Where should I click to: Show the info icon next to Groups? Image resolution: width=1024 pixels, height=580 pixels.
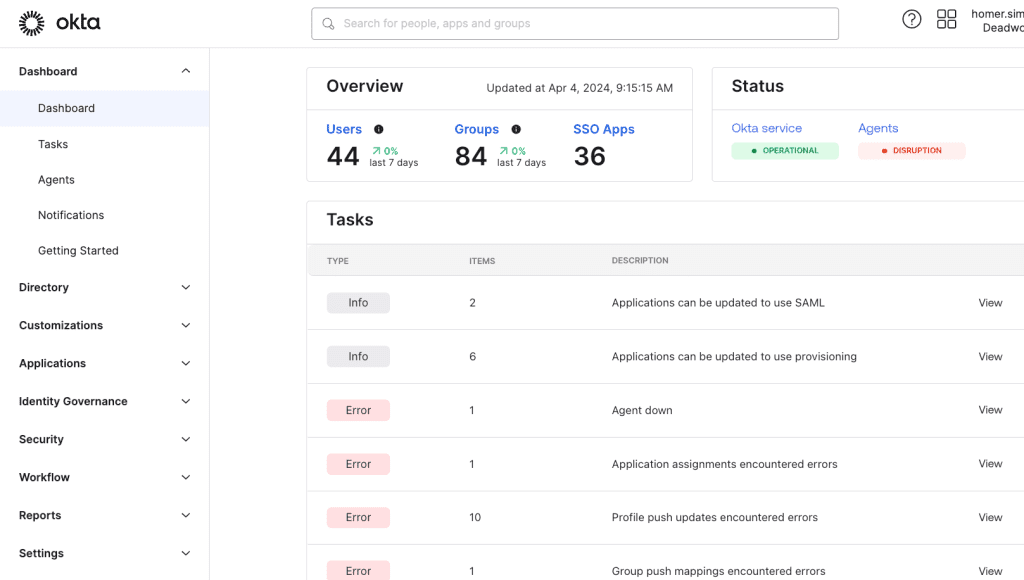pos(516,129)
